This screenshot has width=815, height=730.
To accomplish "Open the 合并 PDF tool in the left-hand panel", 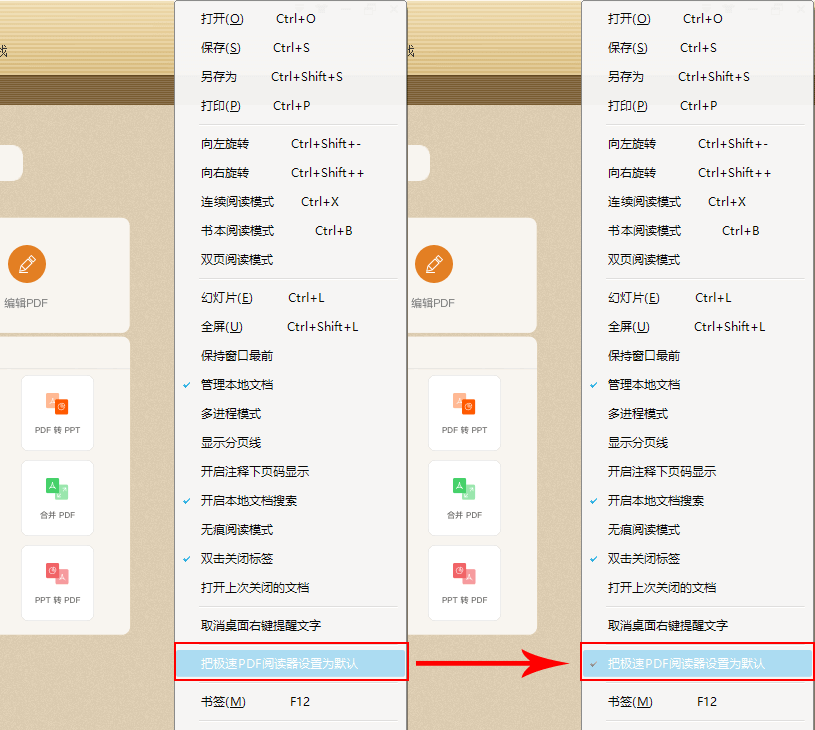I will point(57,498).
